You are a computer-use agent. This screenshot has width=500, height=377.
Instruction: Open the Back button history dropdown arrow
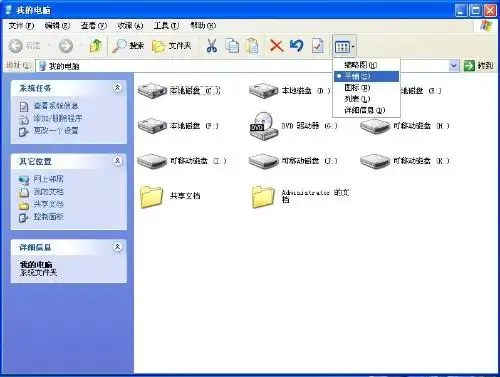point(49,46)
